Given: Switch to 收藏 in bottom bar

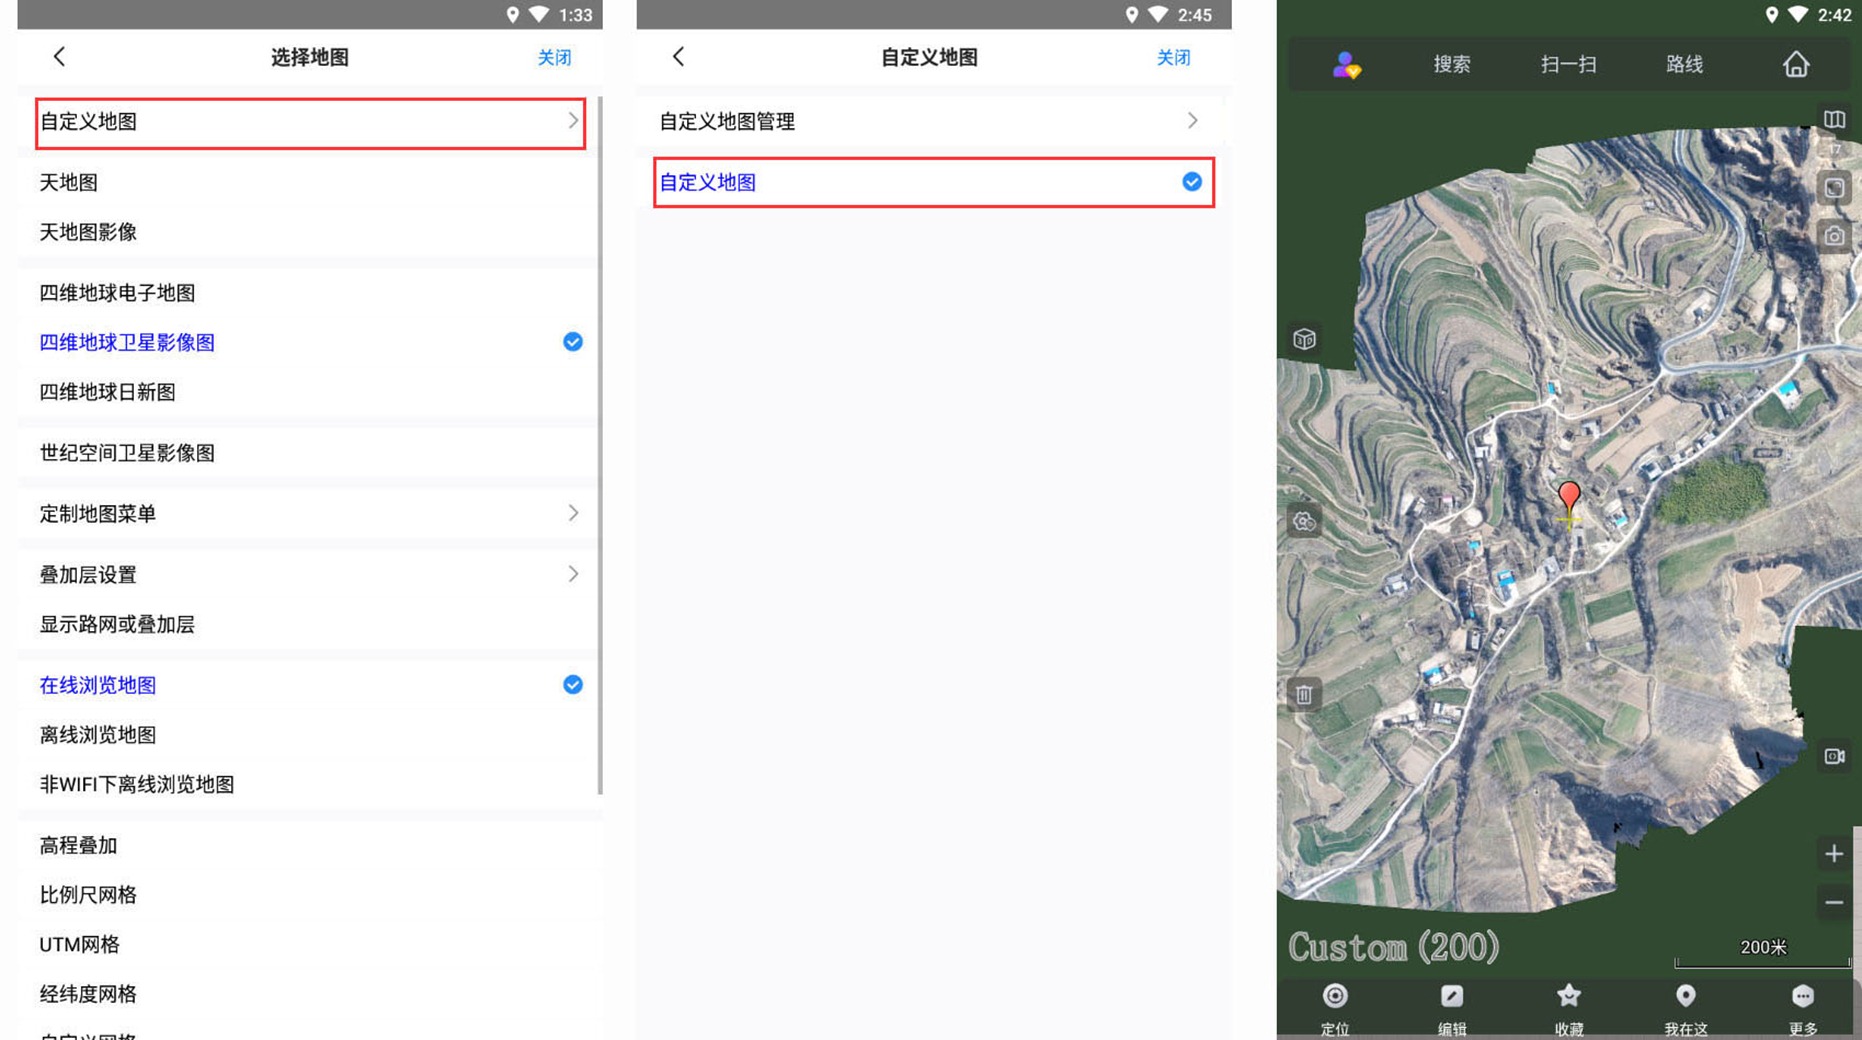Looking at the screenshot, I should coord(1568,1007).
